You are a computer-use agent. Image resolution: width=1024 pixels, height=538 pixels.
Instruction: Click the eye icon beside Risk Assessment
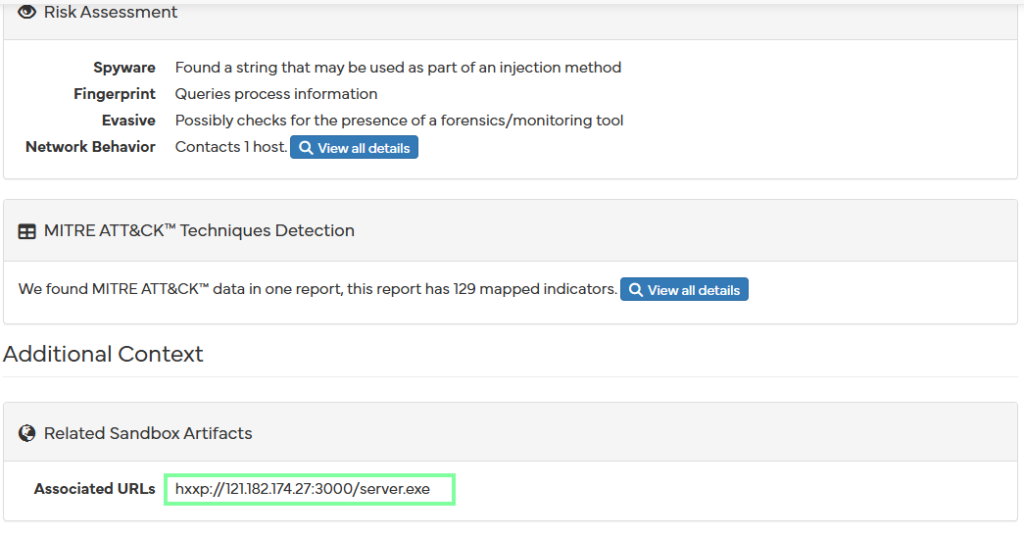27,13
